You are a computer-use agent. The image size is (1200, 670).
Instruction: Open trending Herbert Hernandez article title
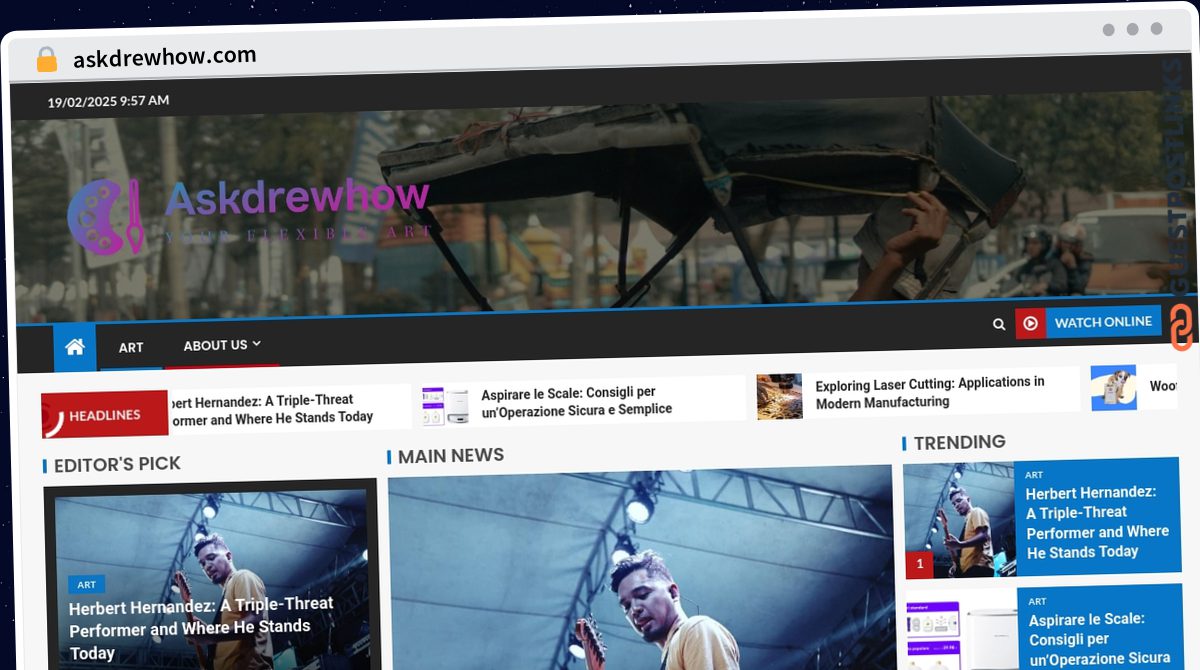[1097, 522]
